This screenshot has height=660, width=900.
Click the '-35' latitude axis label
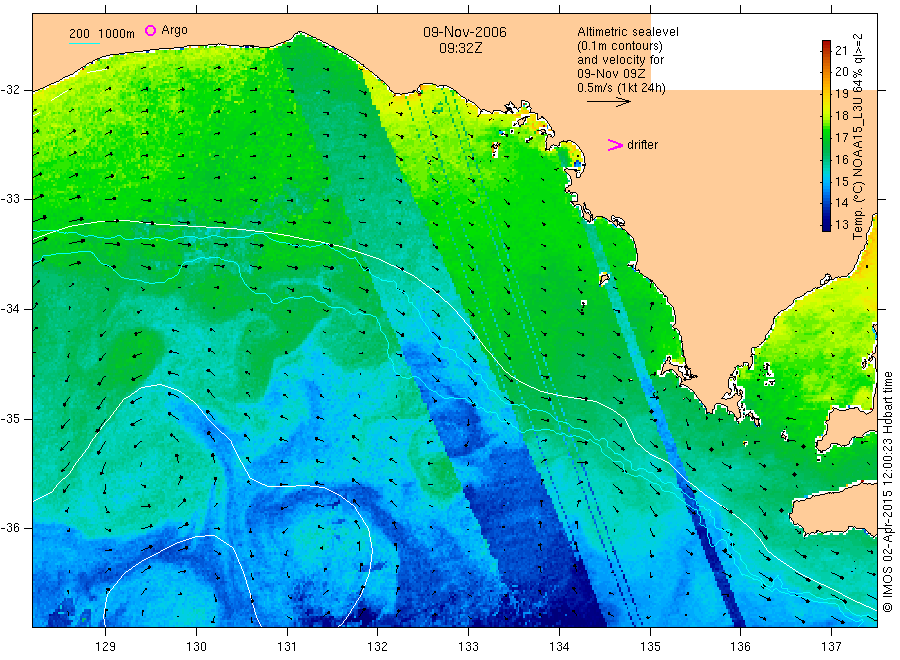(10, 418)
